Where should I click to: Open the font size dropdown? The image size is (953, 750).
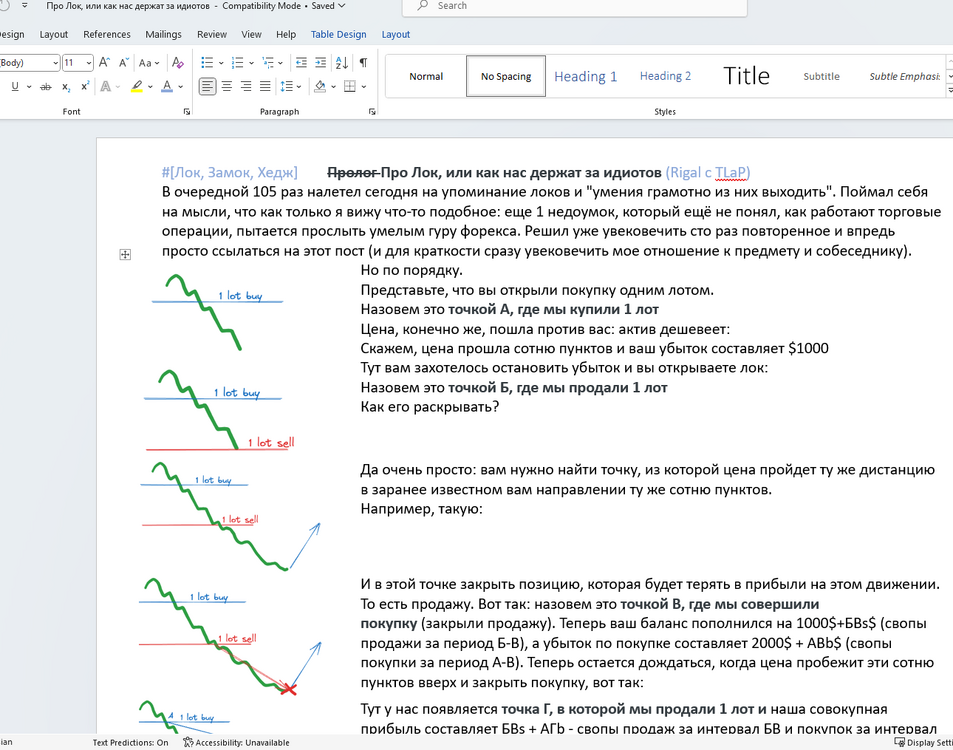point(89,63)
